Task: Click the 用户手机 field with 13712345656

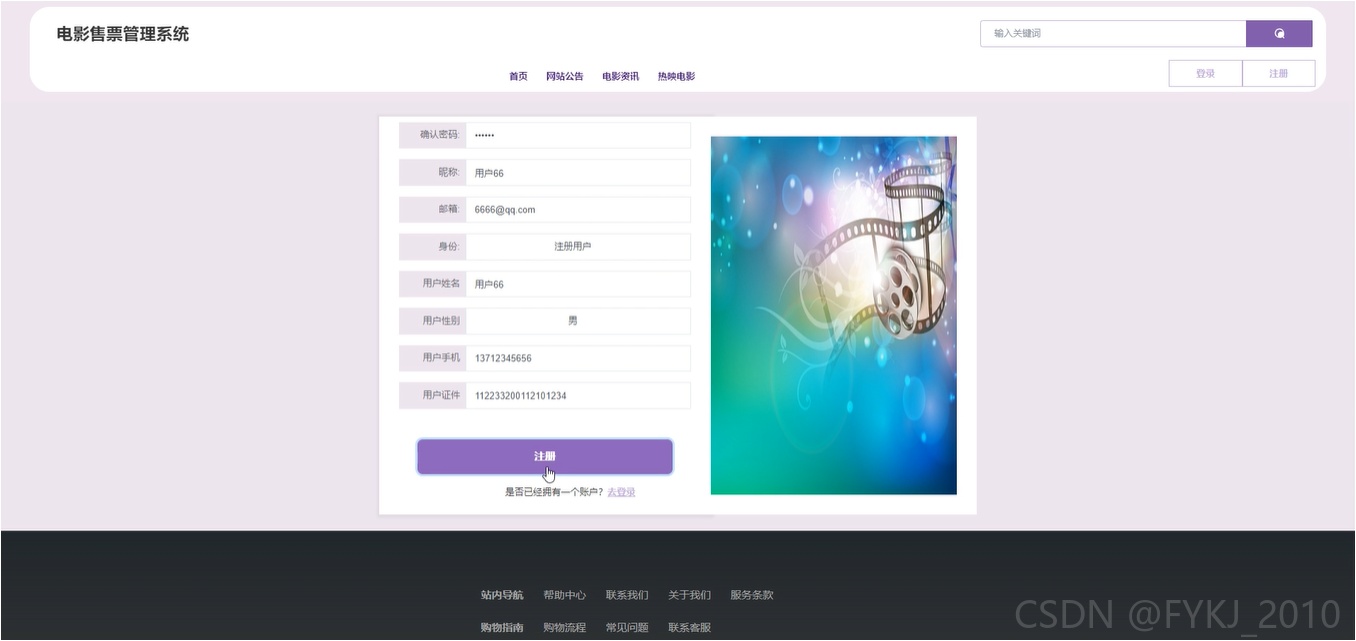Action: coord(578,358)
